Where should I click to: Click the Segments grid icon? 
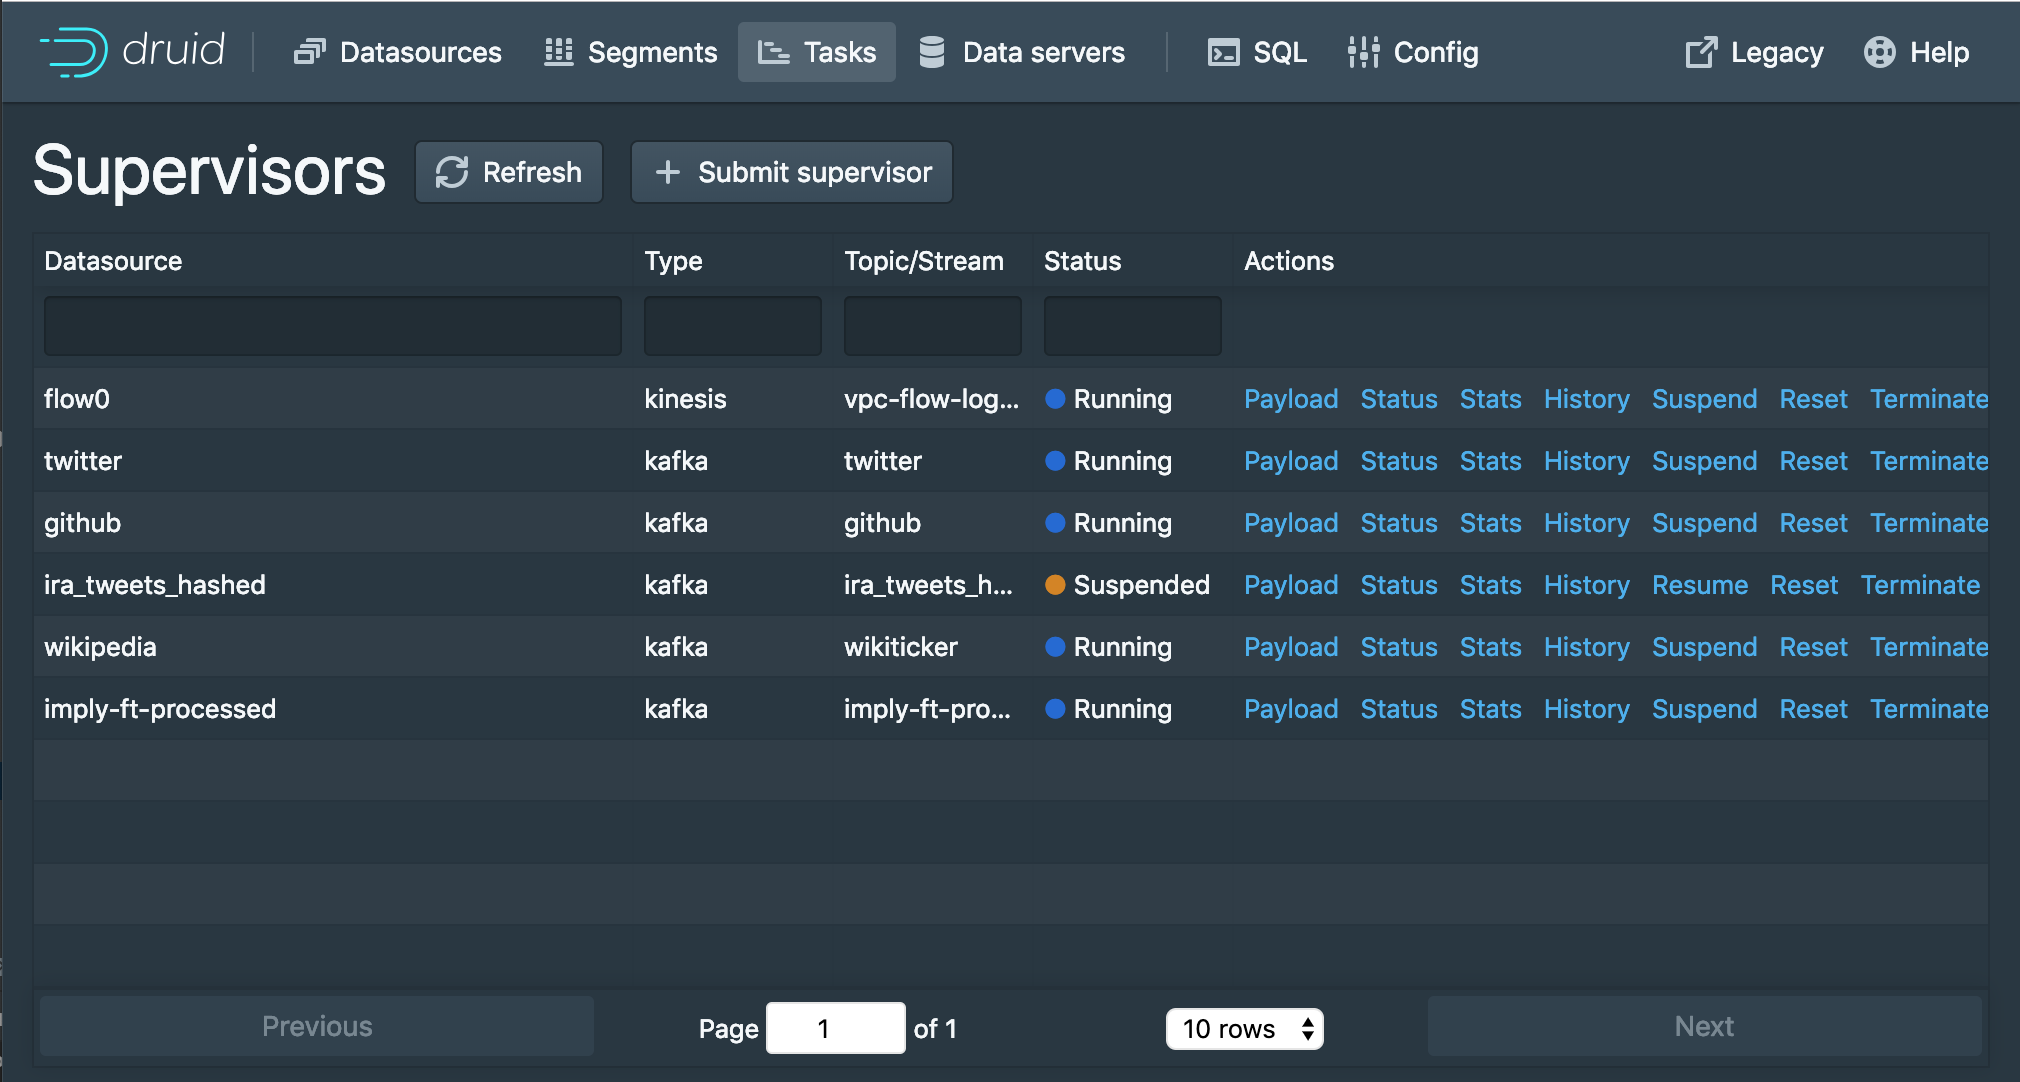click(x=558, y=52)
